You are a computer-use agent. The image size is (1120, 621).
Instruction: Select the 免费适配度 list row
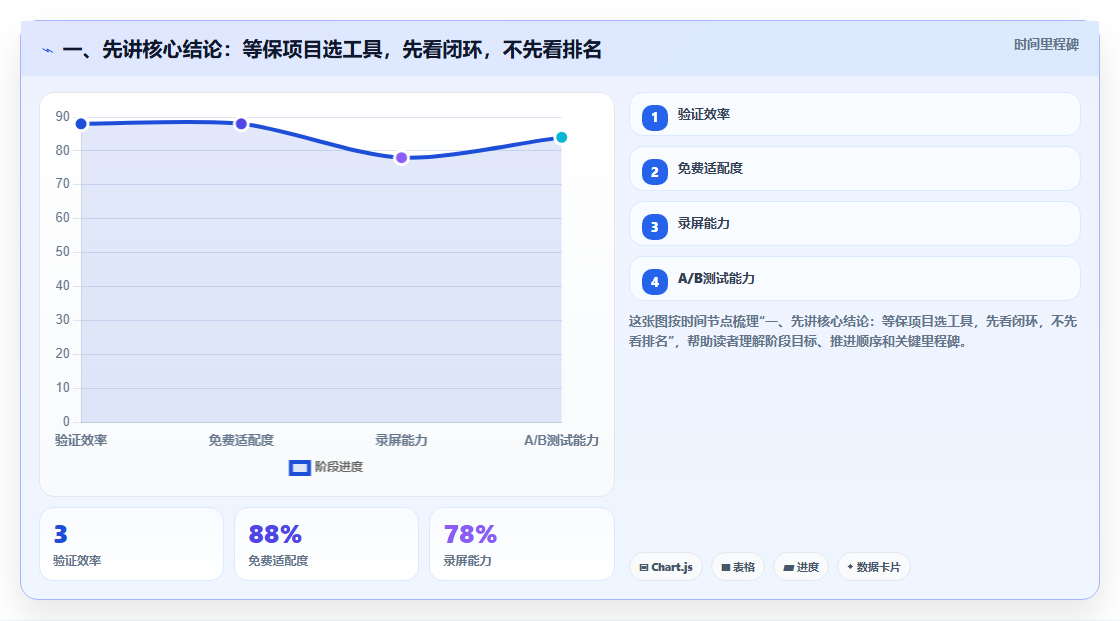click(854, 169)
